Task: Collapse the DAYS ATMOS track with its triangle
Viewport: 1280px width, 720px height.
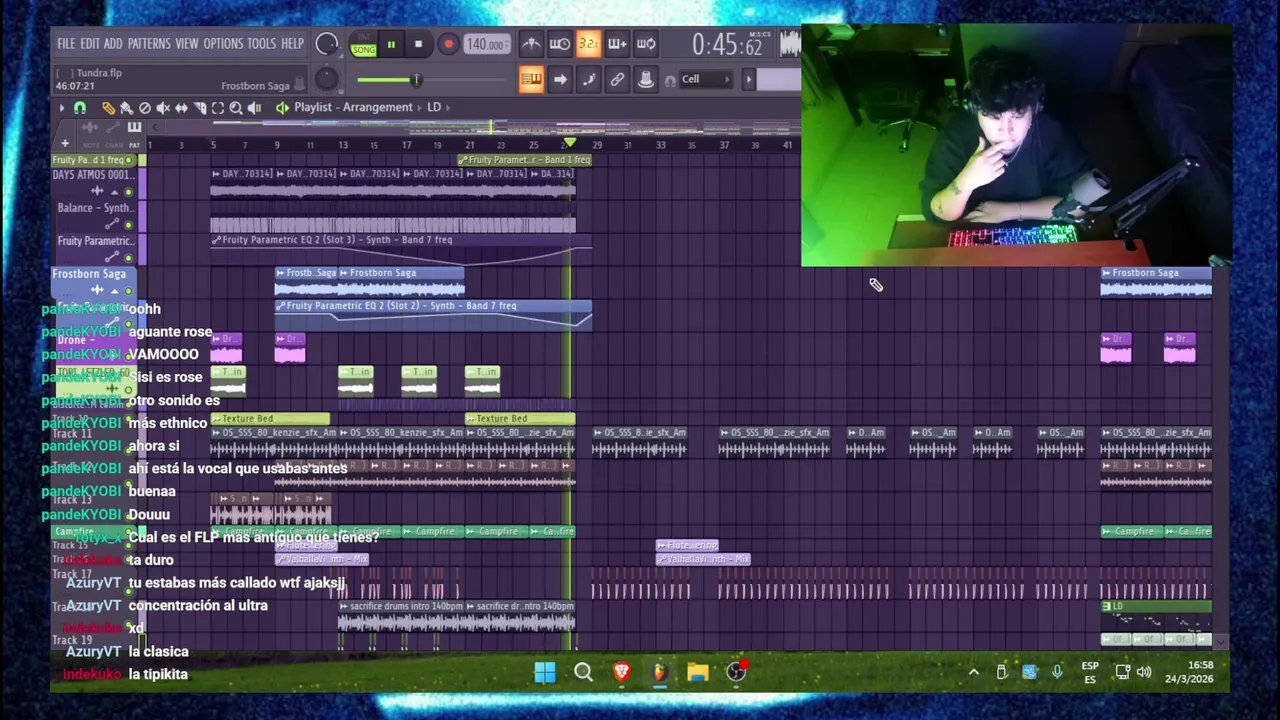Action: [x=115, y=193]
